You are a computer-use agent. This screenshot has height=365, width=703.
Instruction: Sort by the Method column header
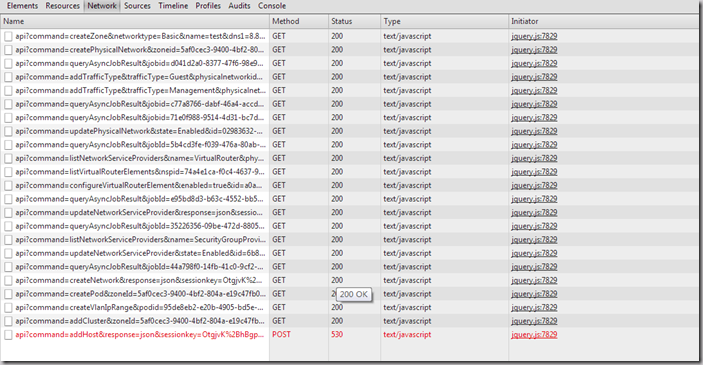[x=299, y=22]
